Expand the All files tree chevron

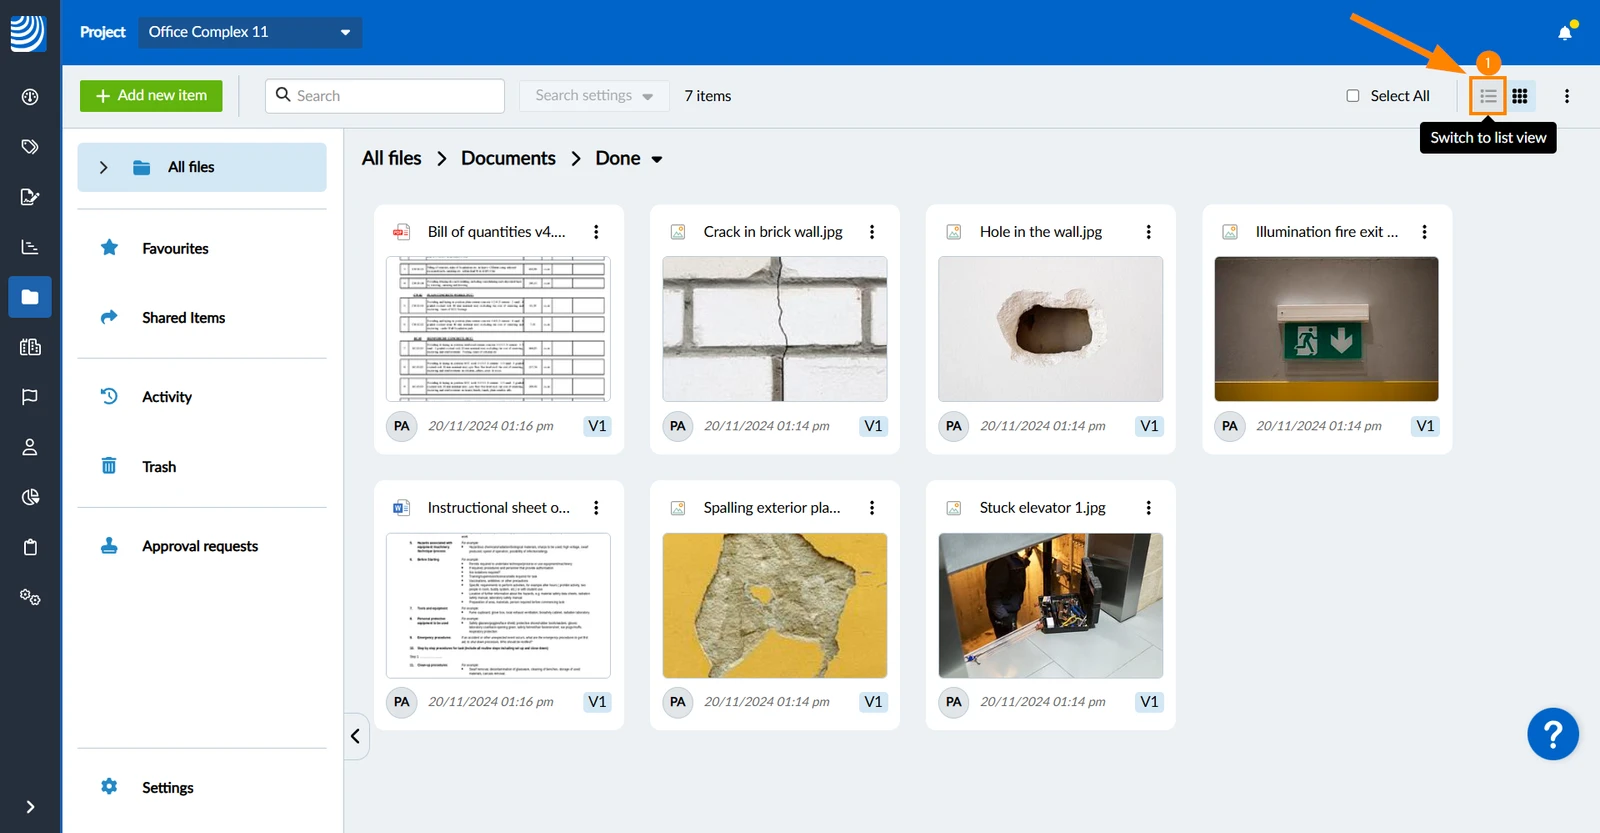coord(103,167)
